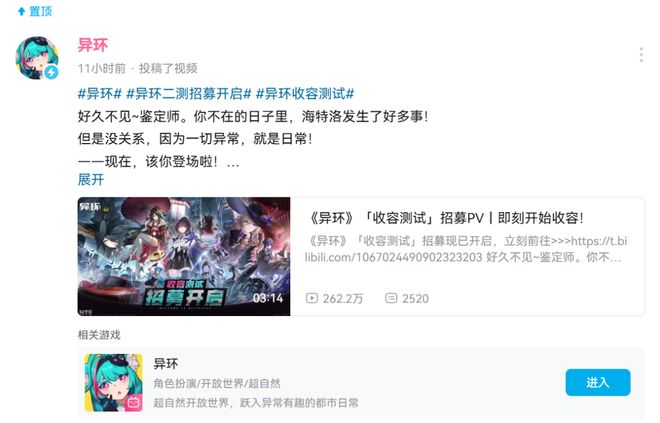Click the 置顶 pinned arrow icon
This screenshot has width=660, height=423.
pos(21,11)
